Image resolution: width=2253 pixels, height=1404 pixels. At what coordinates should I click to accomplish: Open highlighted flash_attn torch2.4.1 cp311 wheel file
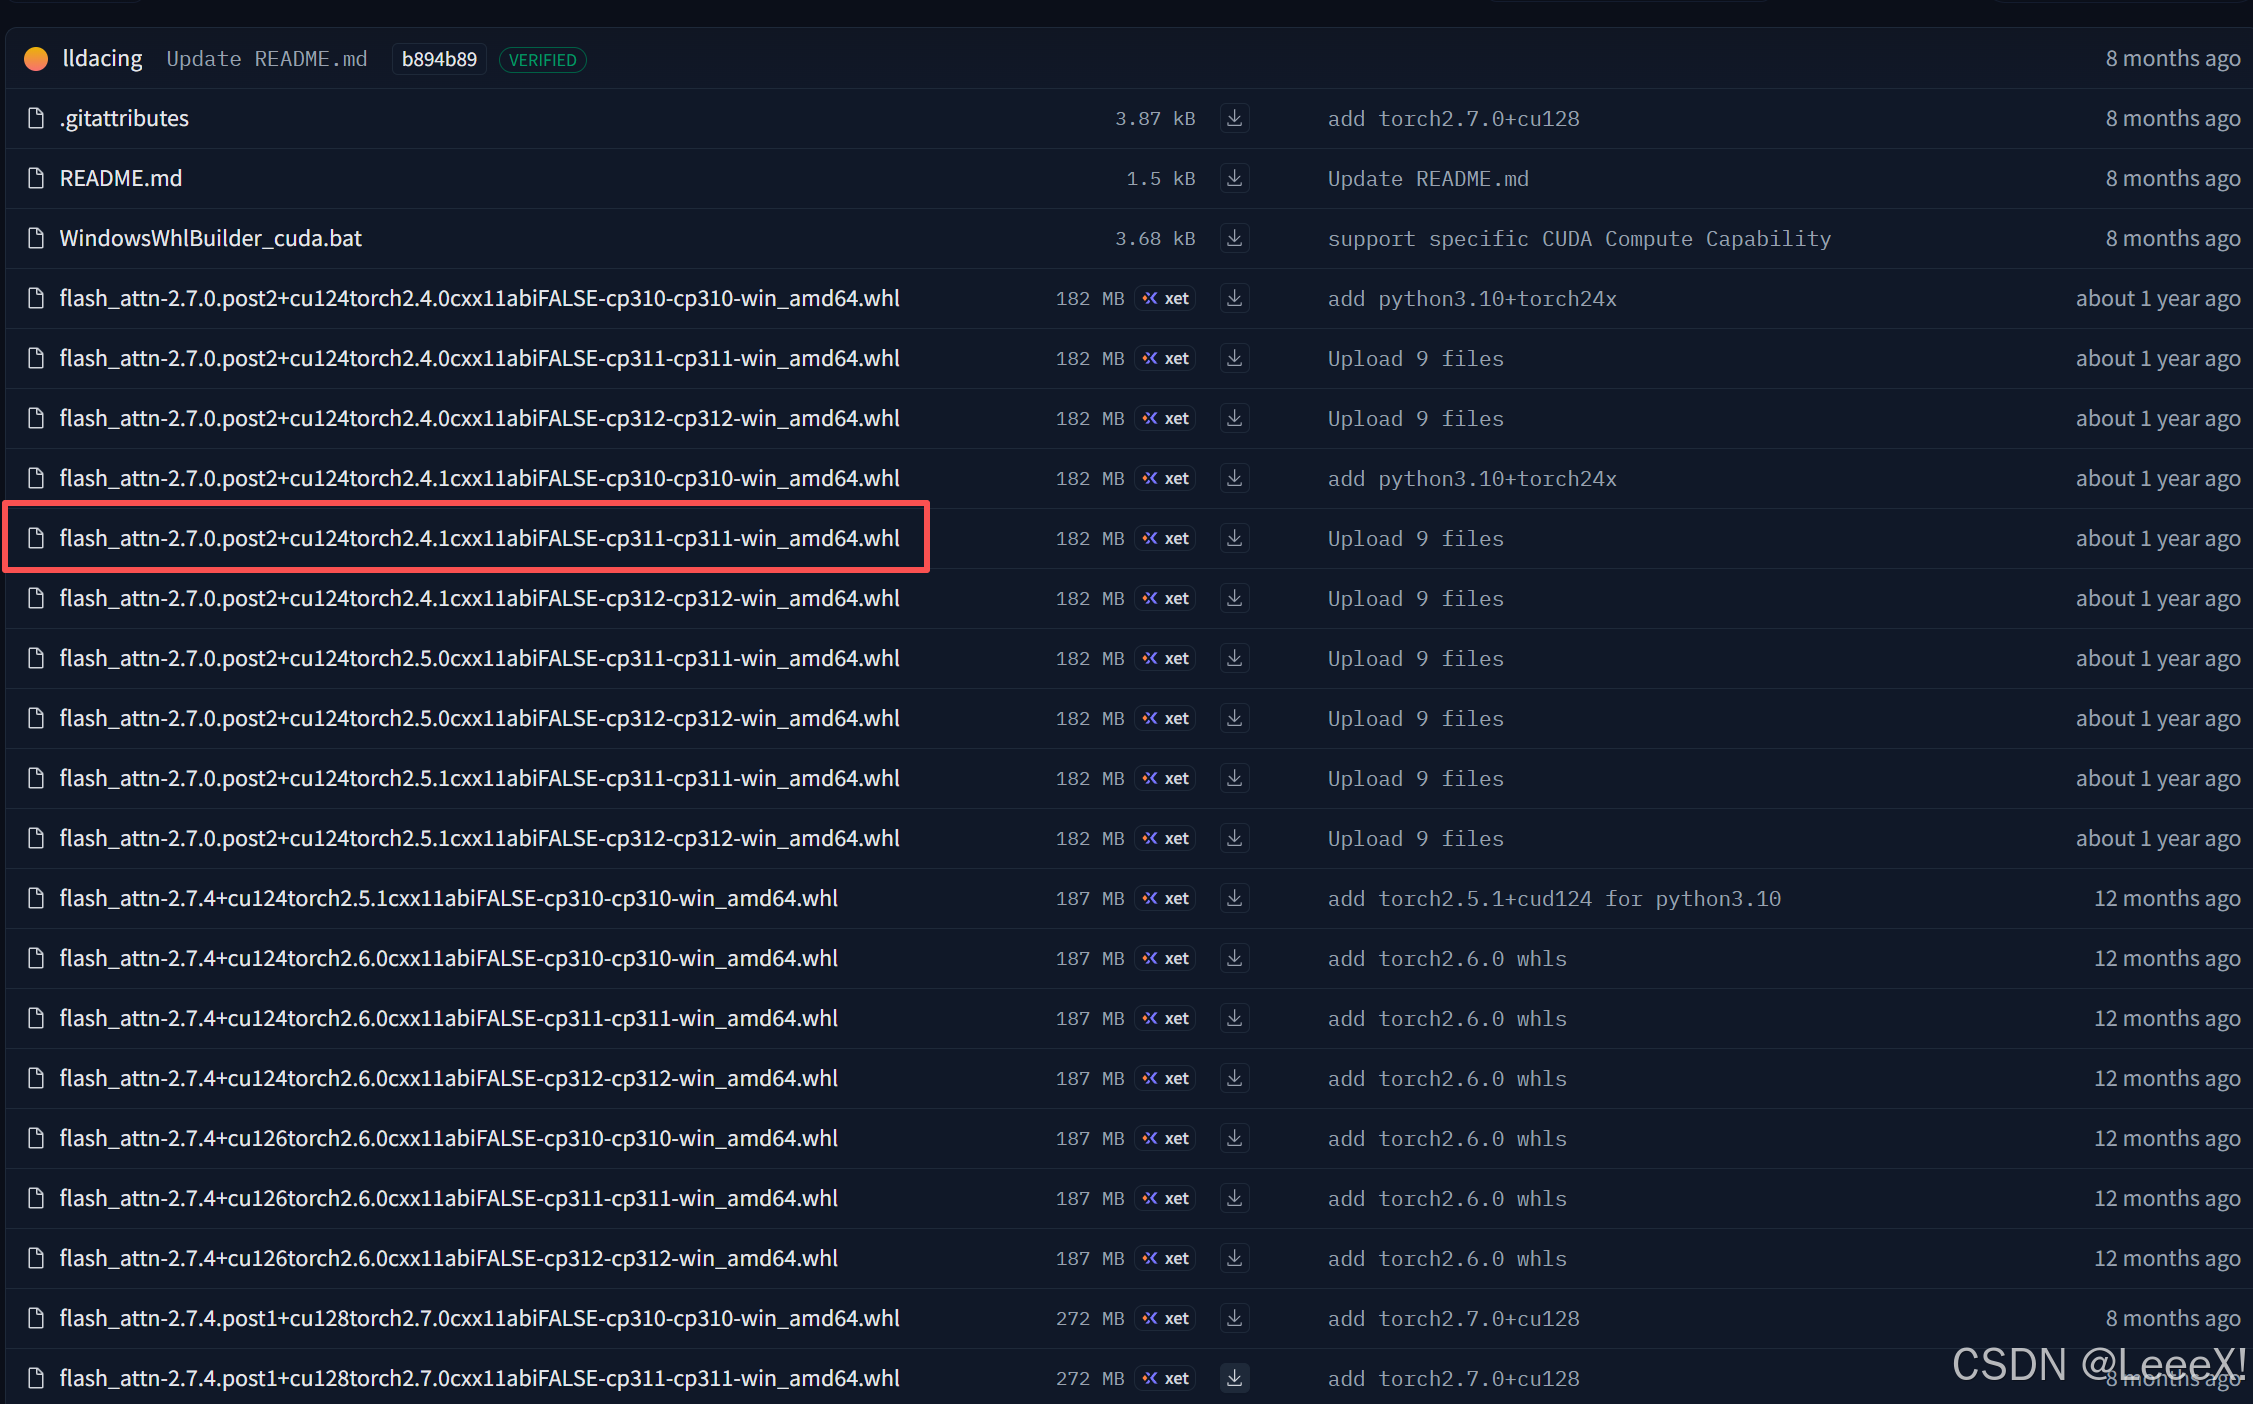(x=479, y=538)
